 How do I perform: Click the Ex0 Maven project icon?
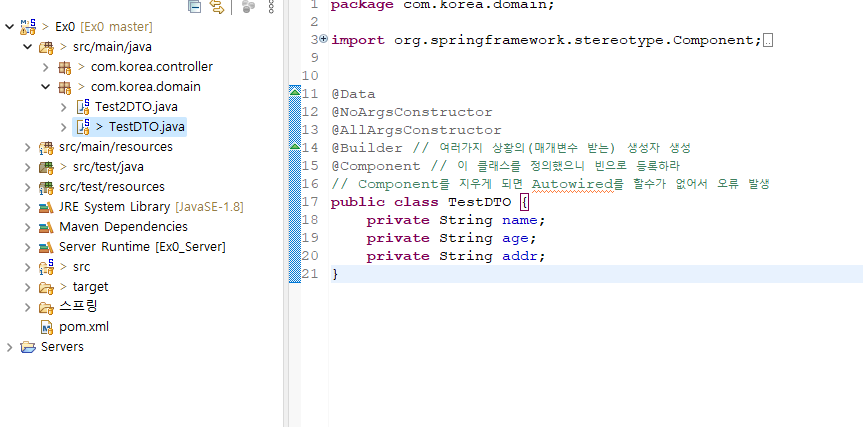[28, 26]
